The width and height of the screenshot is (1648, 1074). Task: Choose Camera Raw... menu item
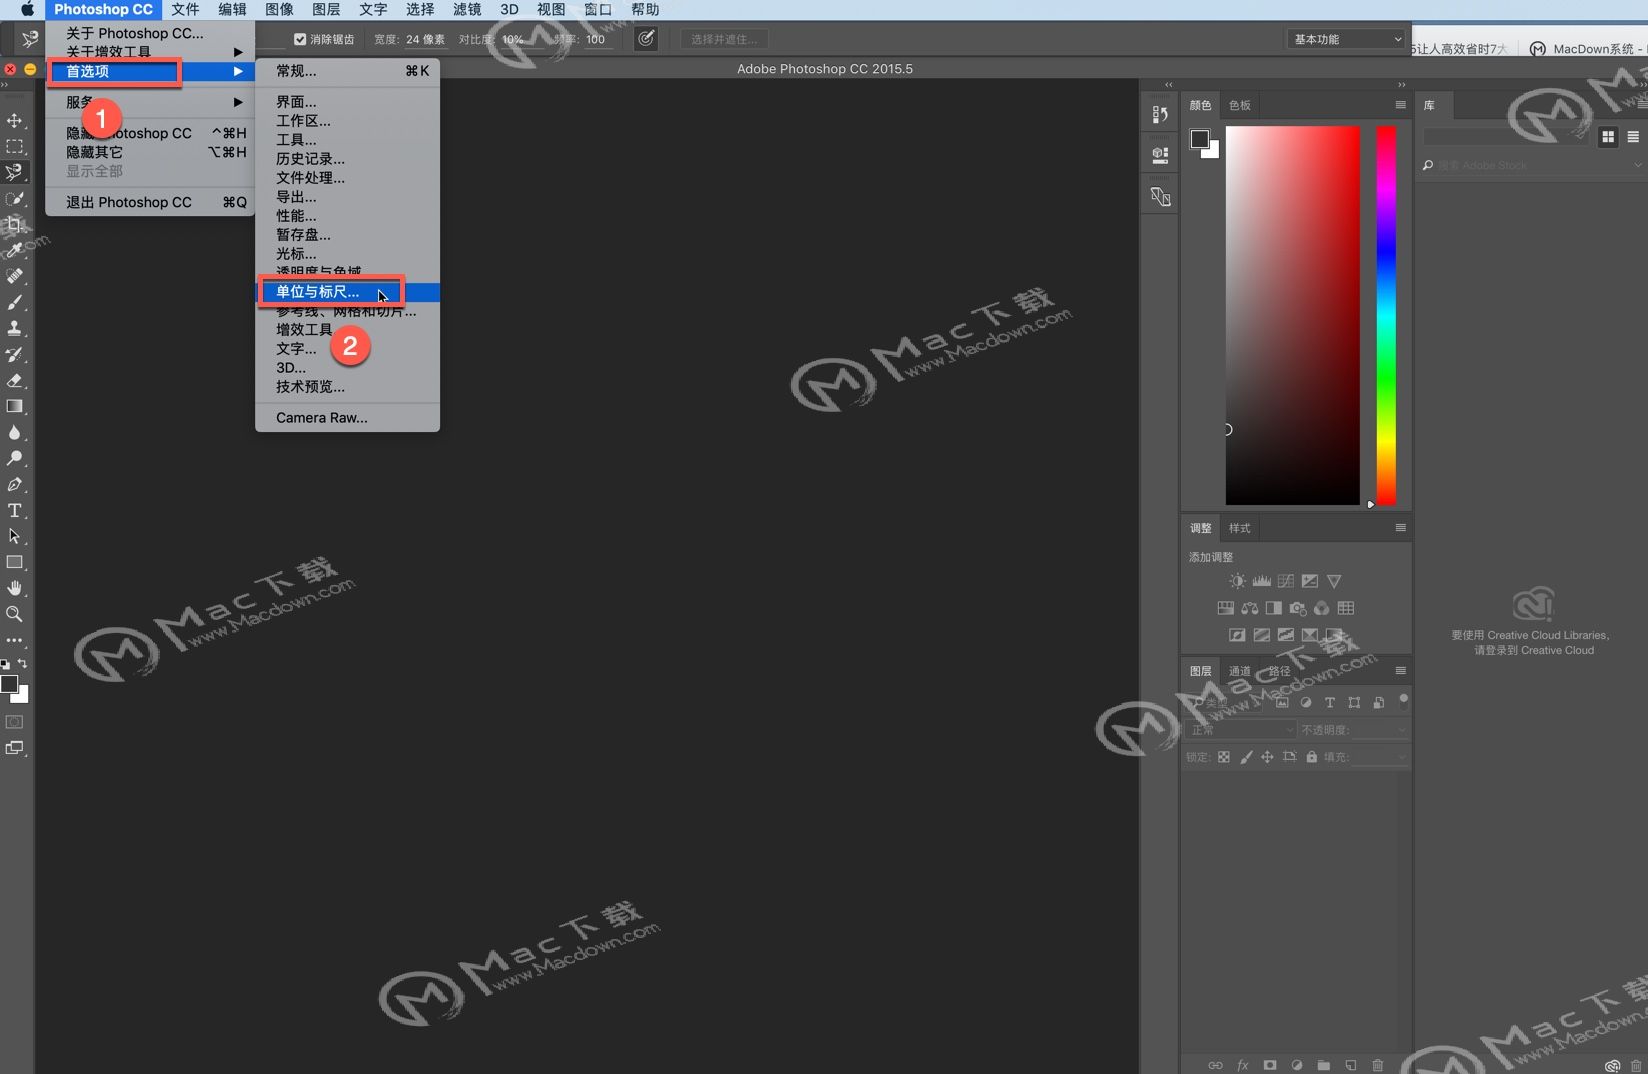(x=348, y=418)
